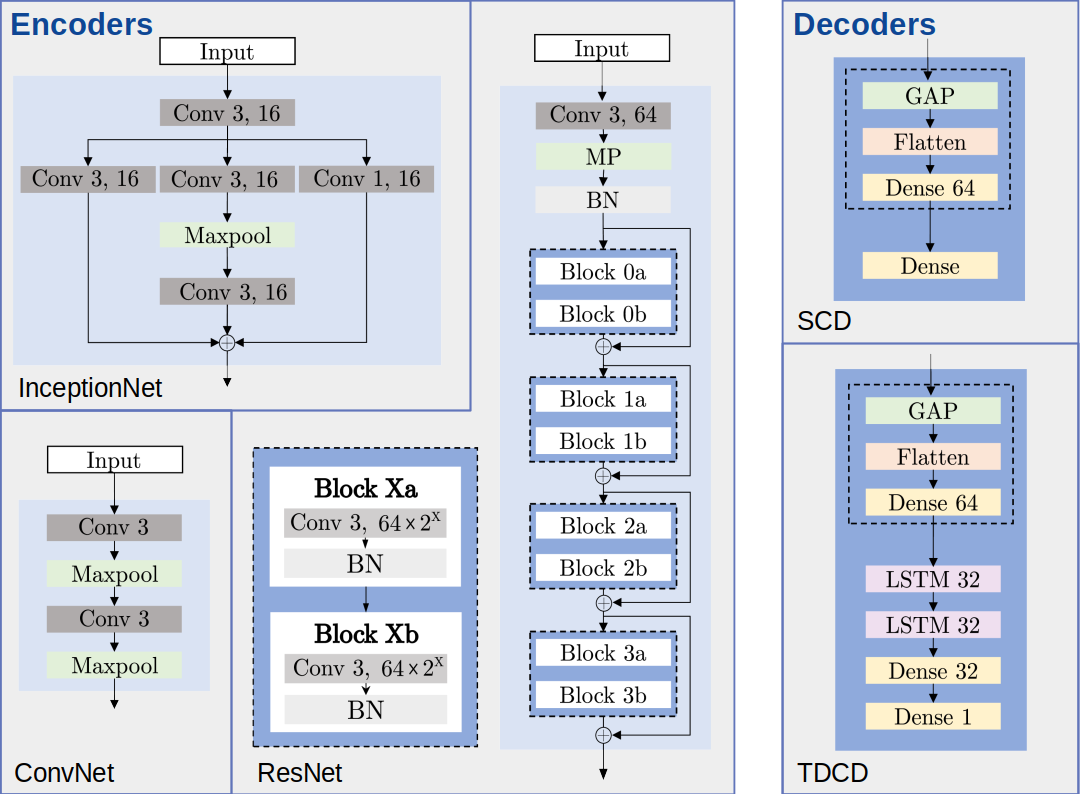
Task: Select the Dense 1 output layer
Action: tap(933, 717)
